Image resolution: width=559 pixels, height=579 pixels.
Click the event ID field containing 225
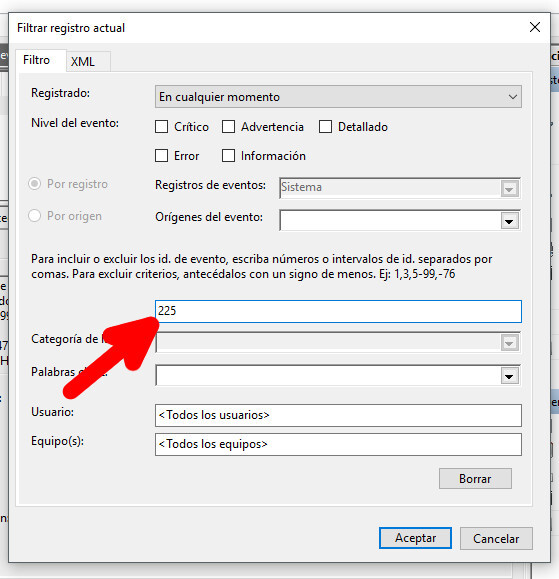338,311
